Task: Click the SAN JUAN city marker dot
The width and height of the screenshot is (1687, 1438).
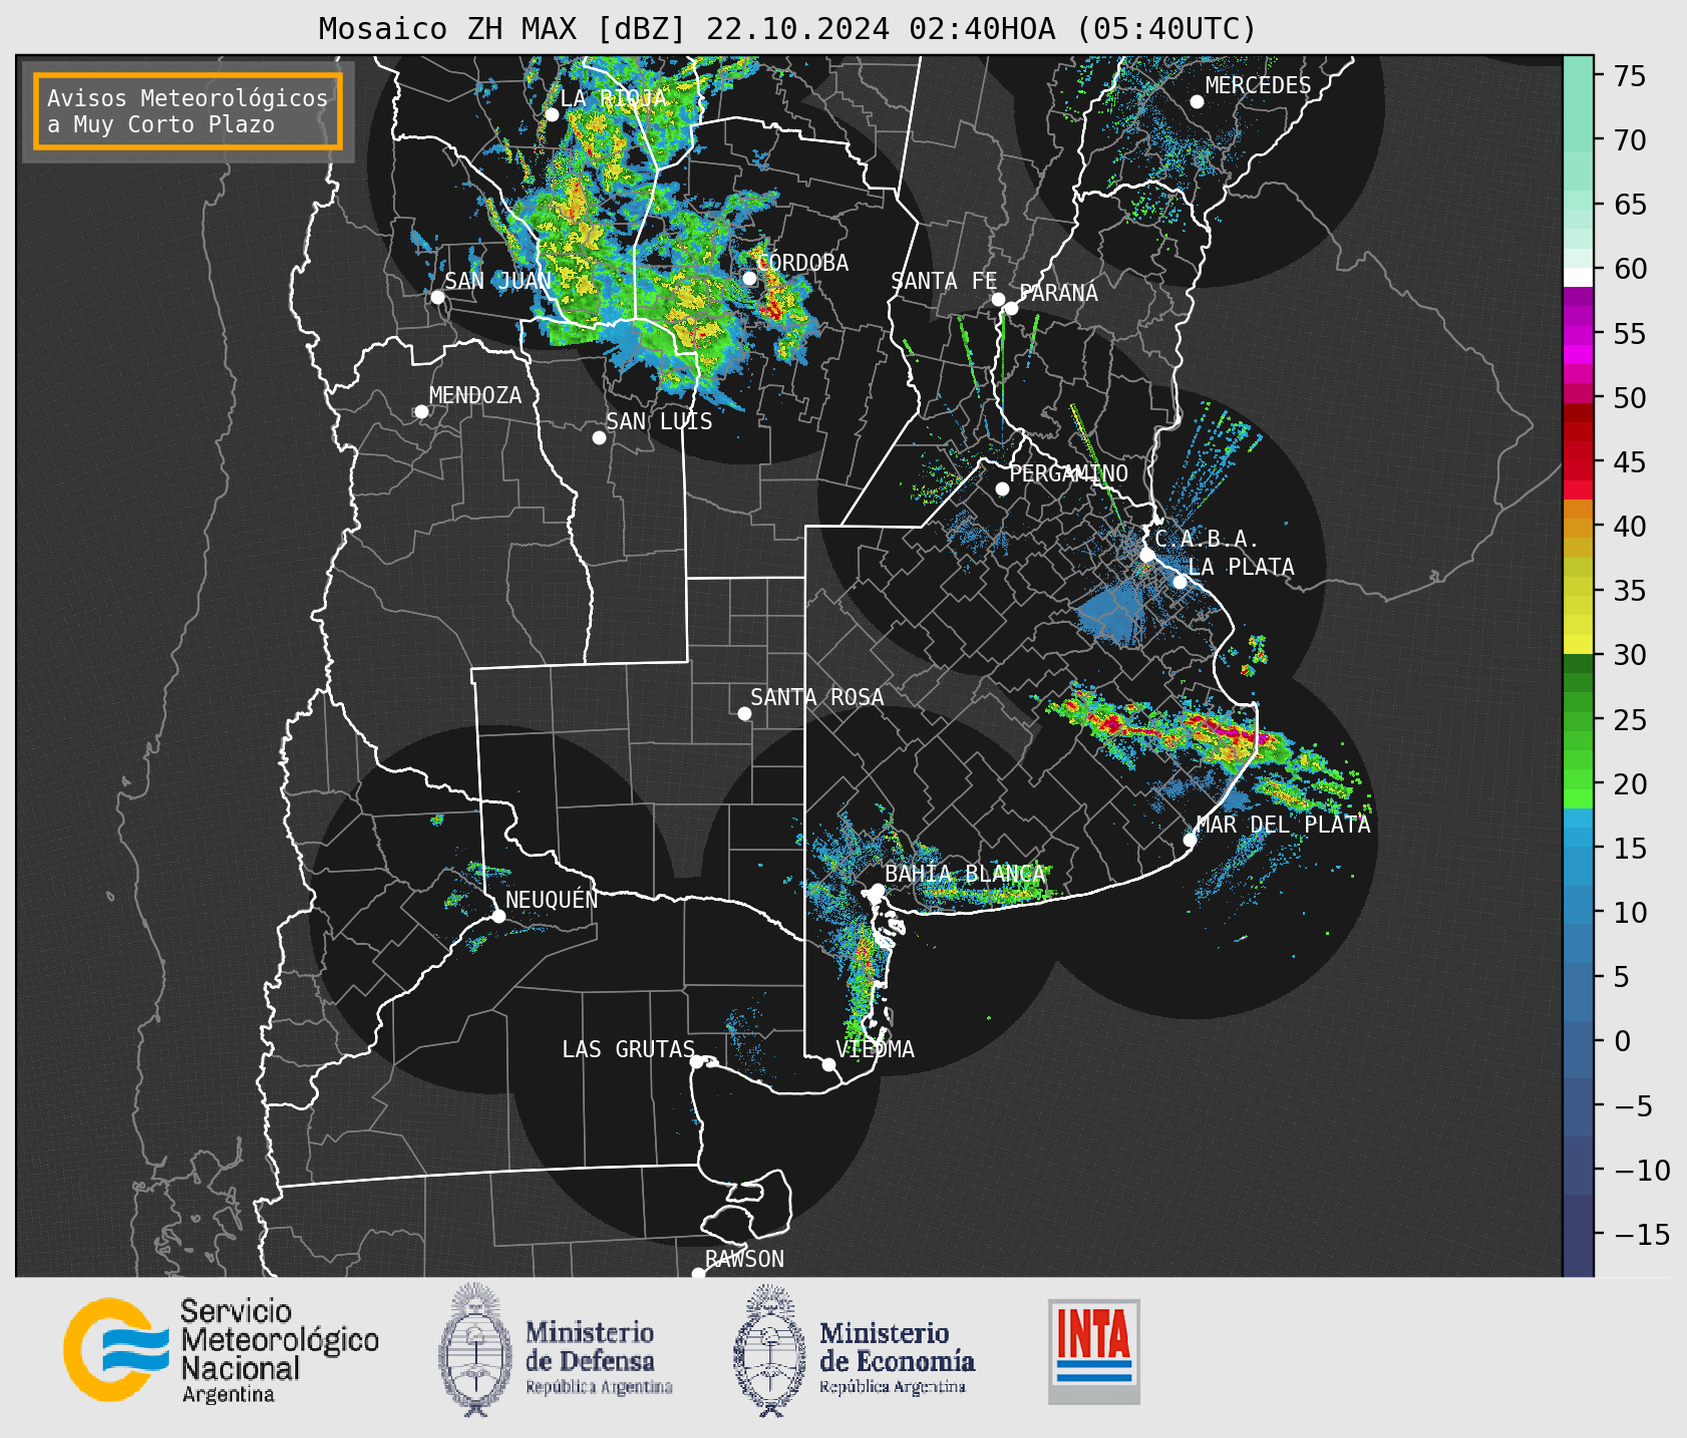Action: point(437,297)
